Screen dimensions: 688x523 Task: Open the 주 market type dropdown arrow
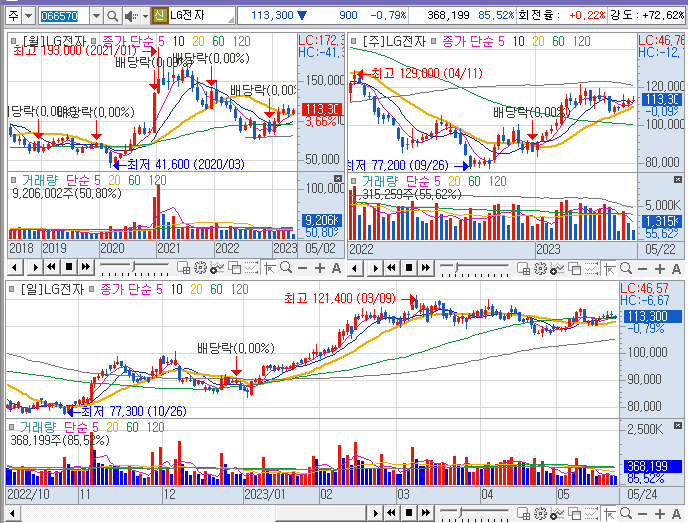tap(28, 16)
